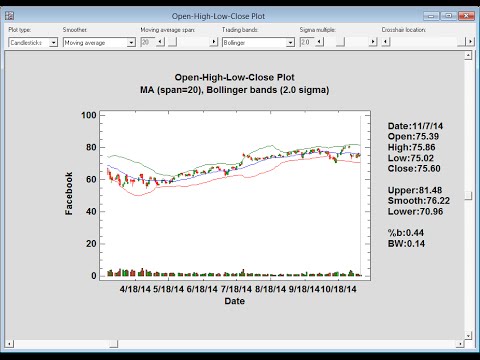The width and height of the screenshot is (480, 360).
Task: Click the window title text in title bar
Action: [x=218, y=16]
